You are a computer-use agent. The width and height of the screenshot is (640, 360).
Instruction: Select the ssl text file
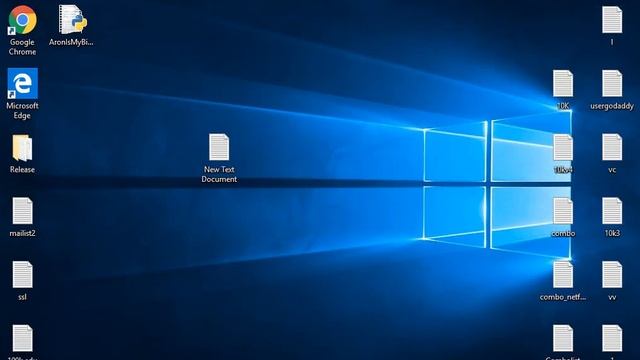click(x=22, y=275)
